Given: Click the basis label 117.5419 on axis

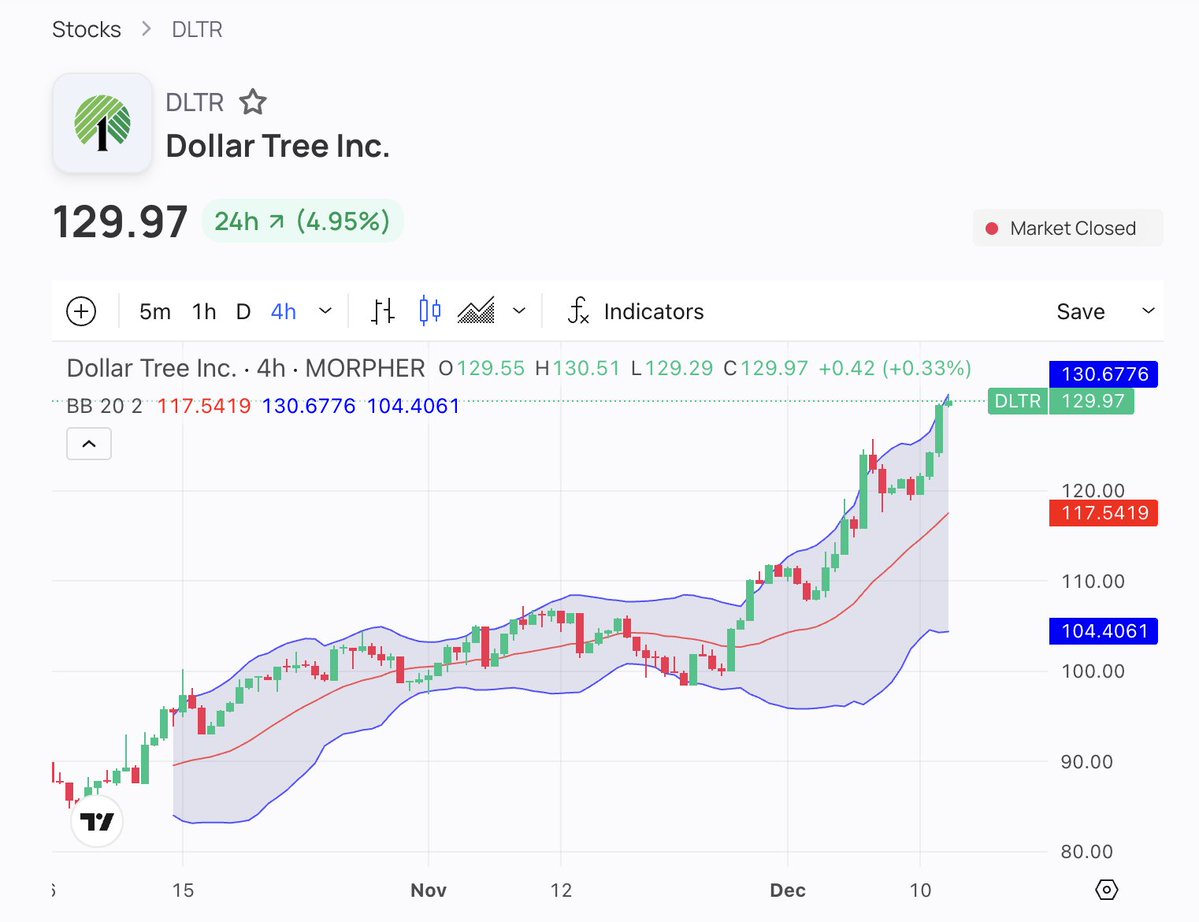Looking at the screenshot, I should point(1103,513).
